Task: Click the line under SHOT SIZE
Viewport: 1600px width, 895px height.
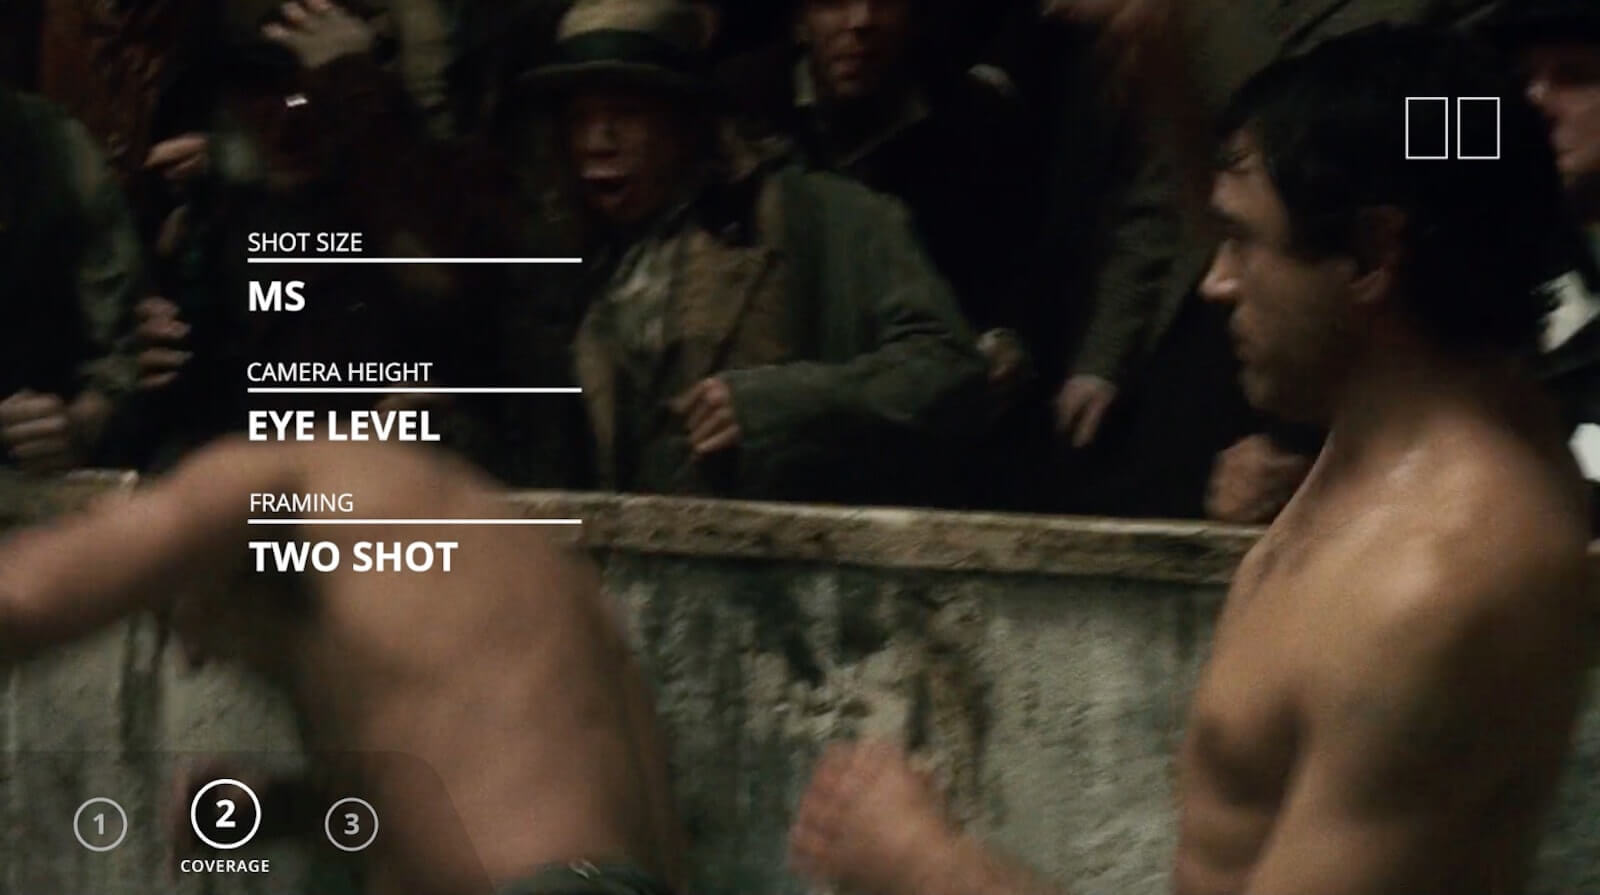Action: [x=414, y=260]
